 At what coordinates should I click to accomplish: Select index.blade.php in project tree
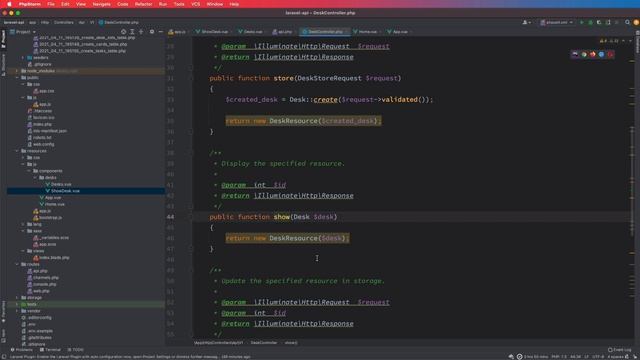pos(54,258)
